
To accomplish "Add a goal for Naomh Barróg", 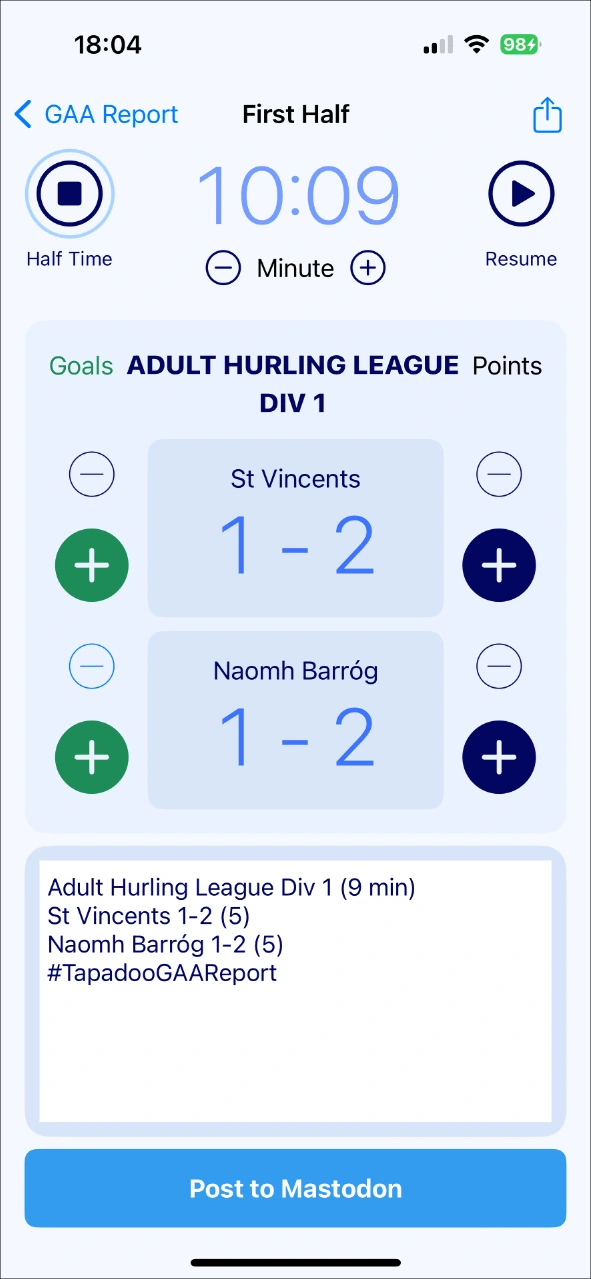I will [91, 757].
